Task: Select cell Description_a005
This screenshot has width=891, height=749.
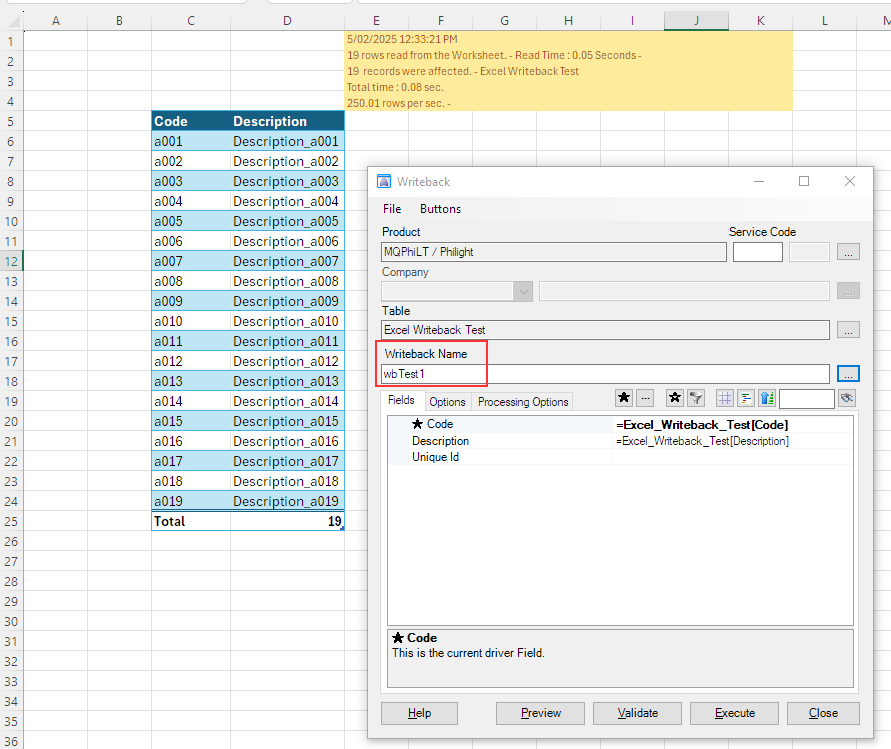Action: click(x=287, y=221)
